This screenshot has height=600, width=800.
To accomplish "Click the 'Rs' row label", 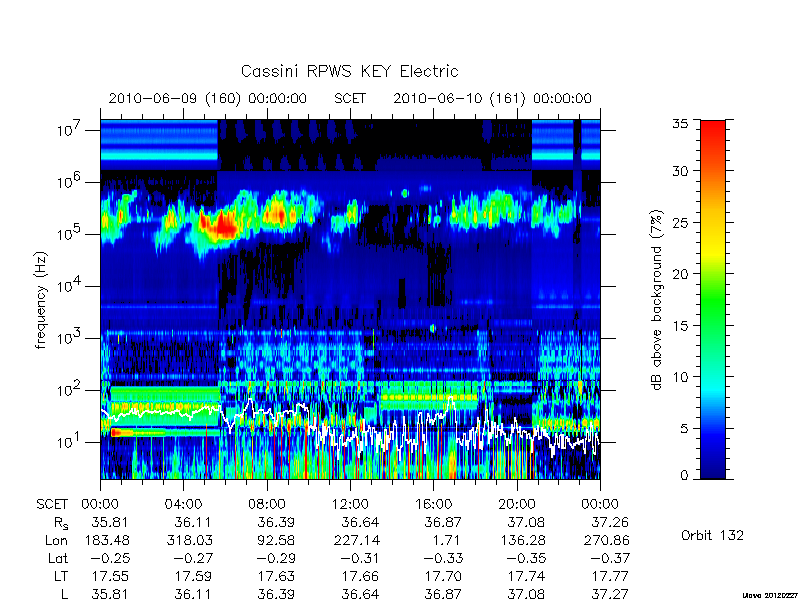I will click(x=60, y=523).
